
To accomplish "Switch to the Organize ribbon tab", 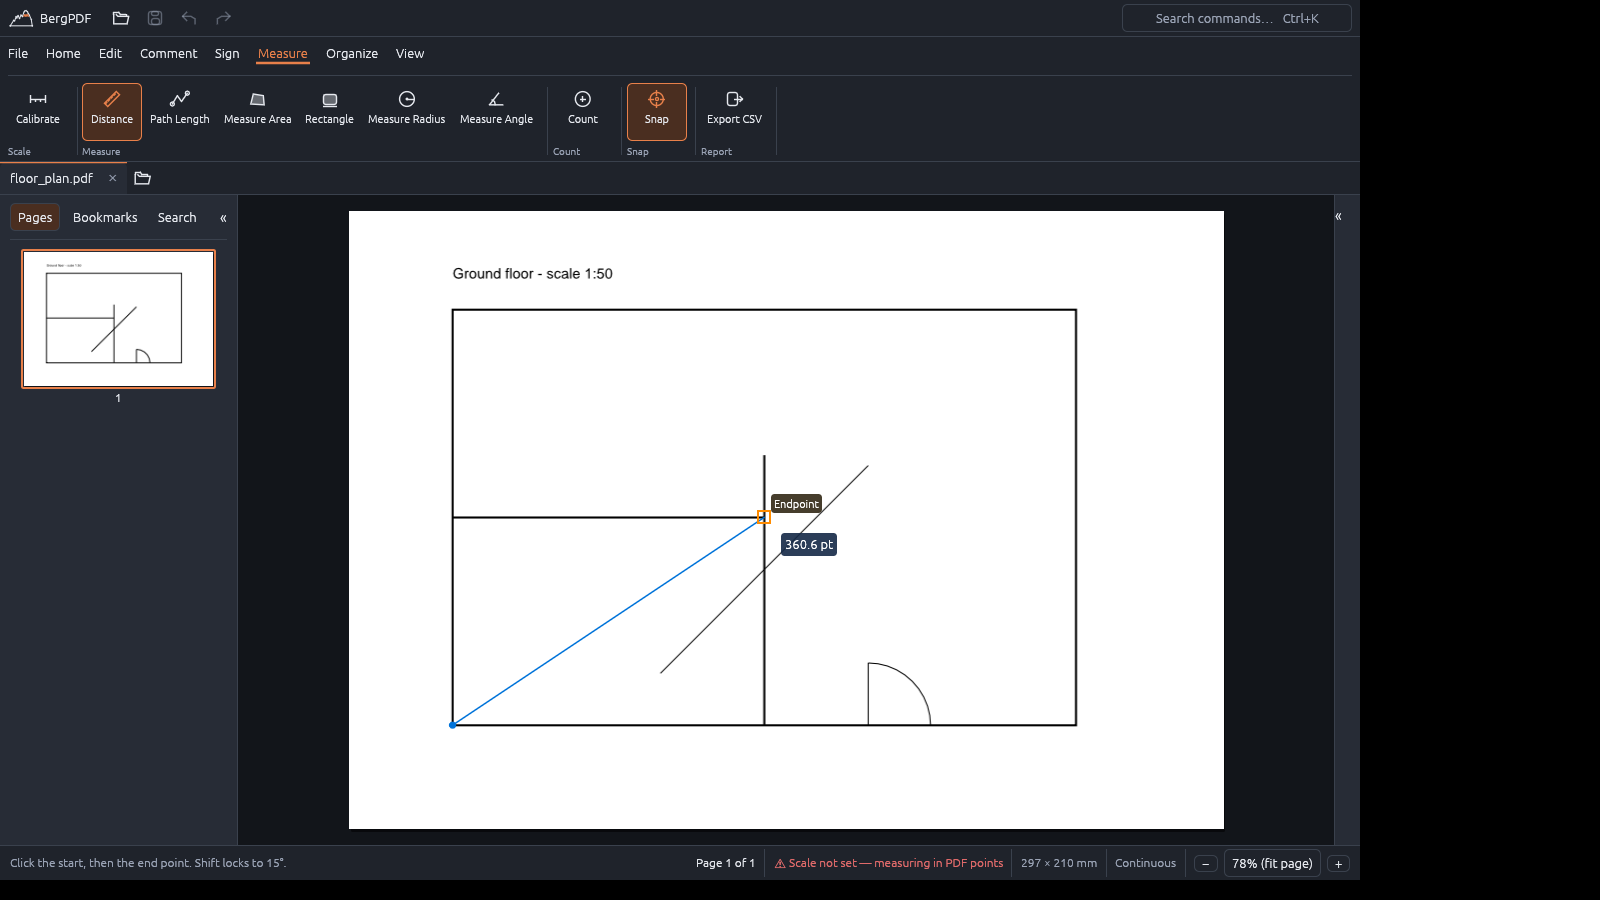I will [x=352, y=54].
